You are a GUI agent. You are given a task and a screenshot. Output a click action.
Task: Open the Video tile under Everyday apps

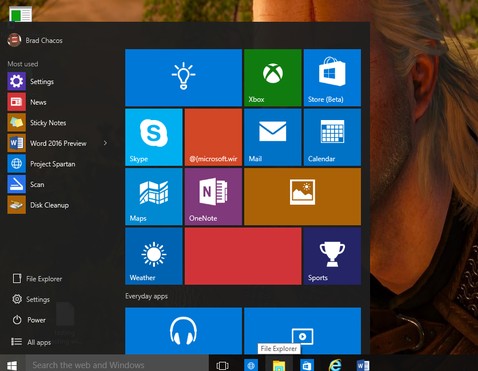click(x=302, y=331)
